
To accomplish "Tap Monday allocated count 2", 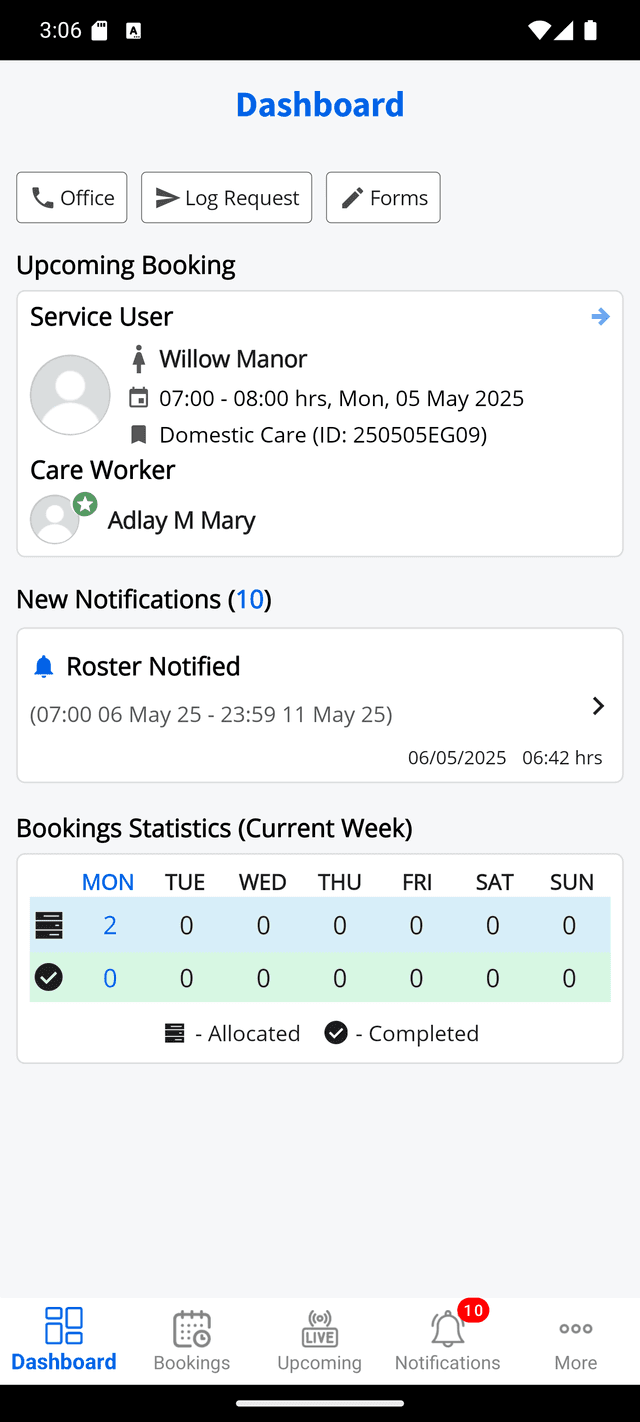I will click(110, 926).
